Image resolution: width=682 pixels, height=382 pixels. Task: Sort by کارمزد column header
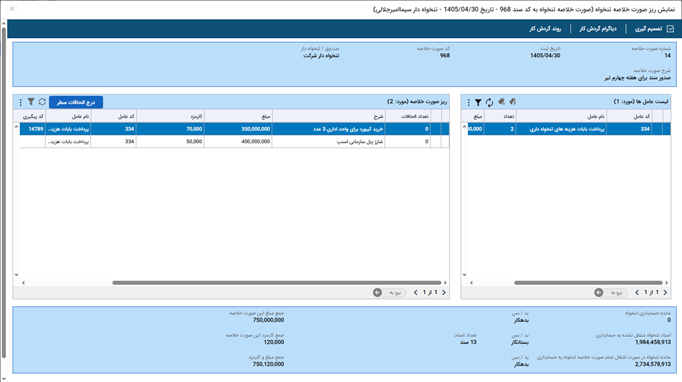(170, 116)
